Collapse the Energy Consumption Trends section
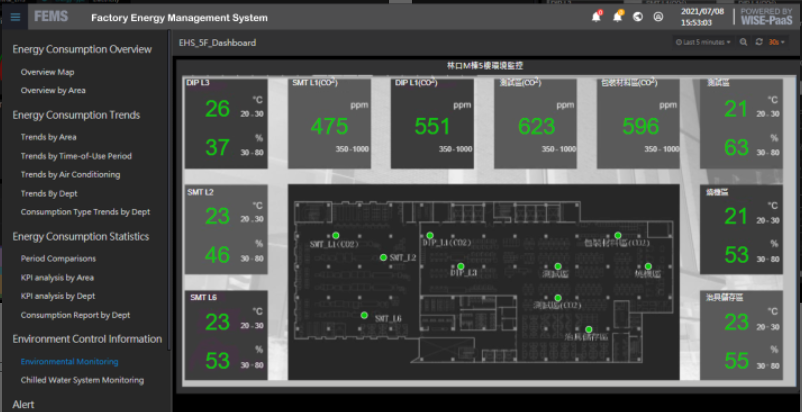 (76, 115)
